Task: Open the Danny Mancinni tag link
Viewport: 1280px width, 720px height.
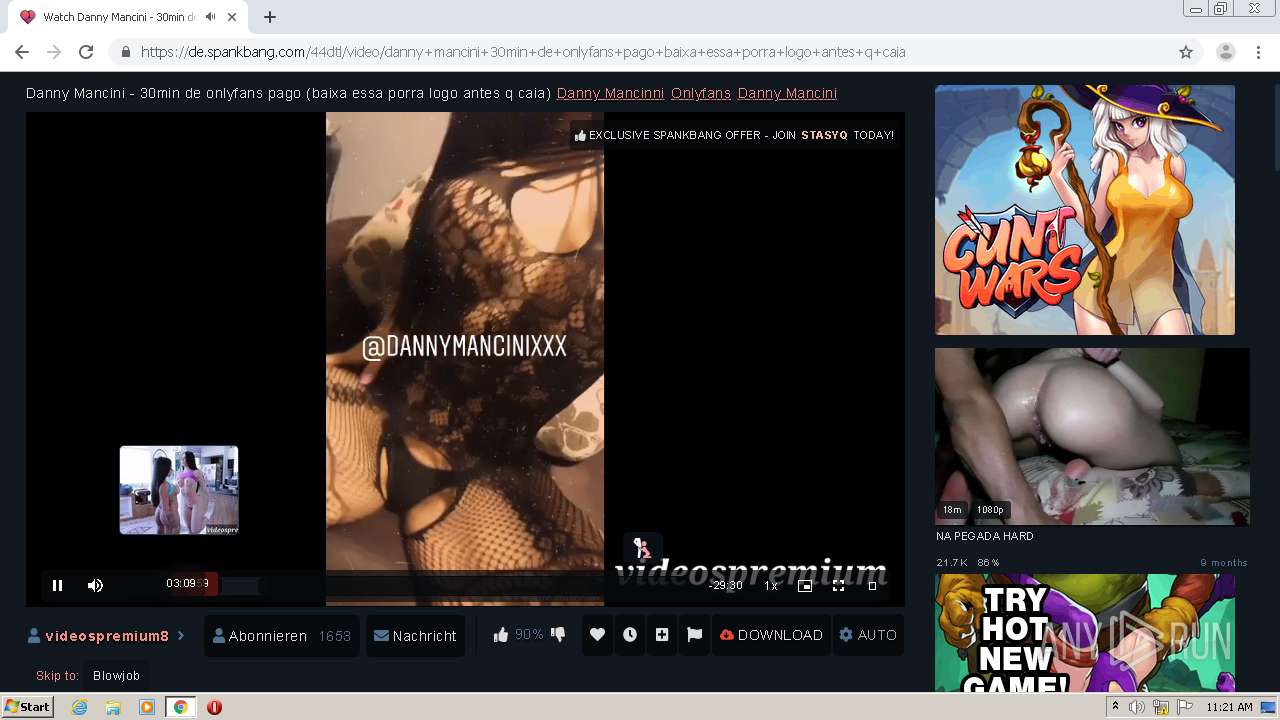Action: pos(610,93)
